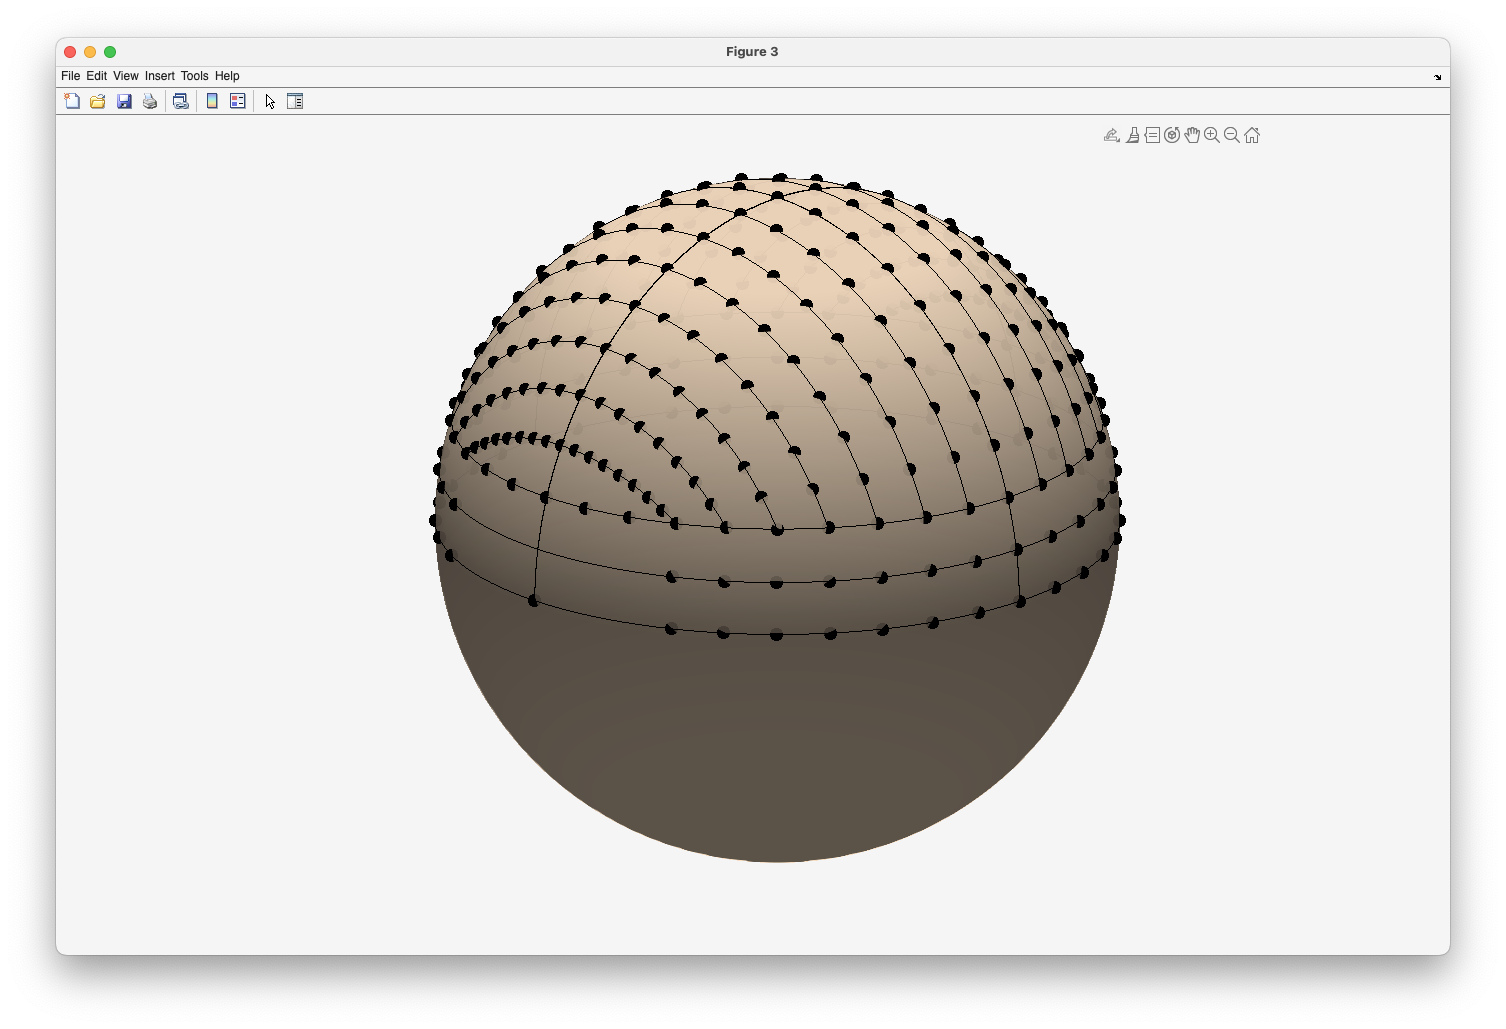Open a file with the folder icon

98,101
